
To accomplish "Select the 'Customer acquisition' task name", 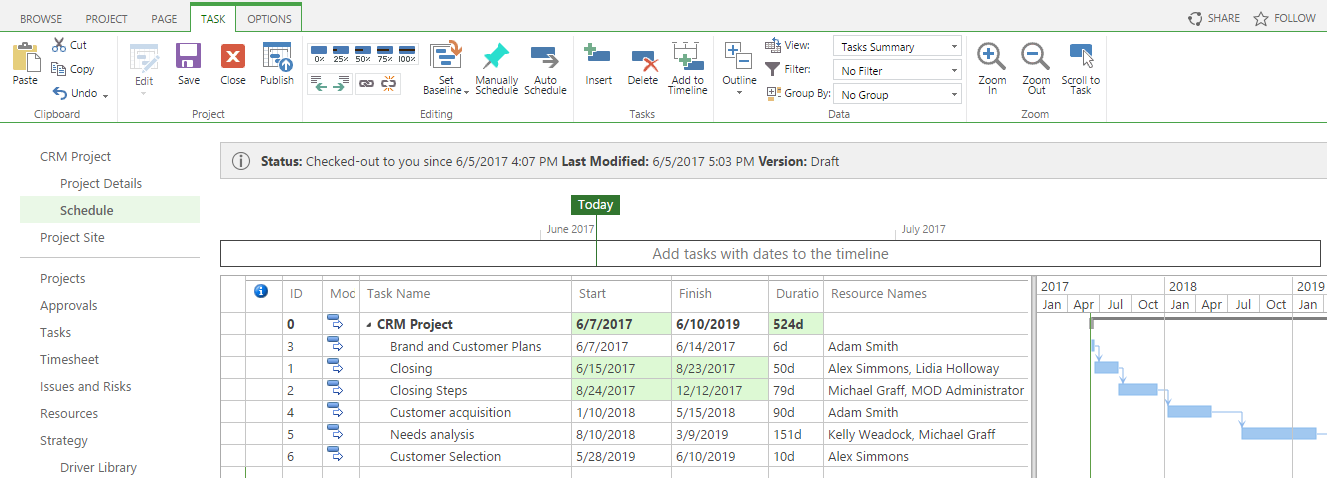I will 450,413.
